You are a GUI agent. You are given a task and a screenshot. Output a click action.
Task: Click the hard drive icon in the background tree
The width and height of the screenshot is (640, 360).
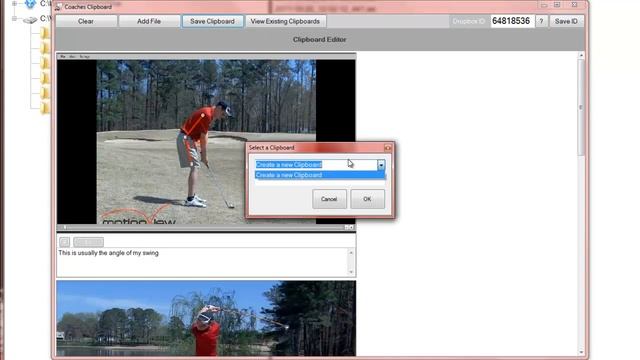(x=30, y=19)
